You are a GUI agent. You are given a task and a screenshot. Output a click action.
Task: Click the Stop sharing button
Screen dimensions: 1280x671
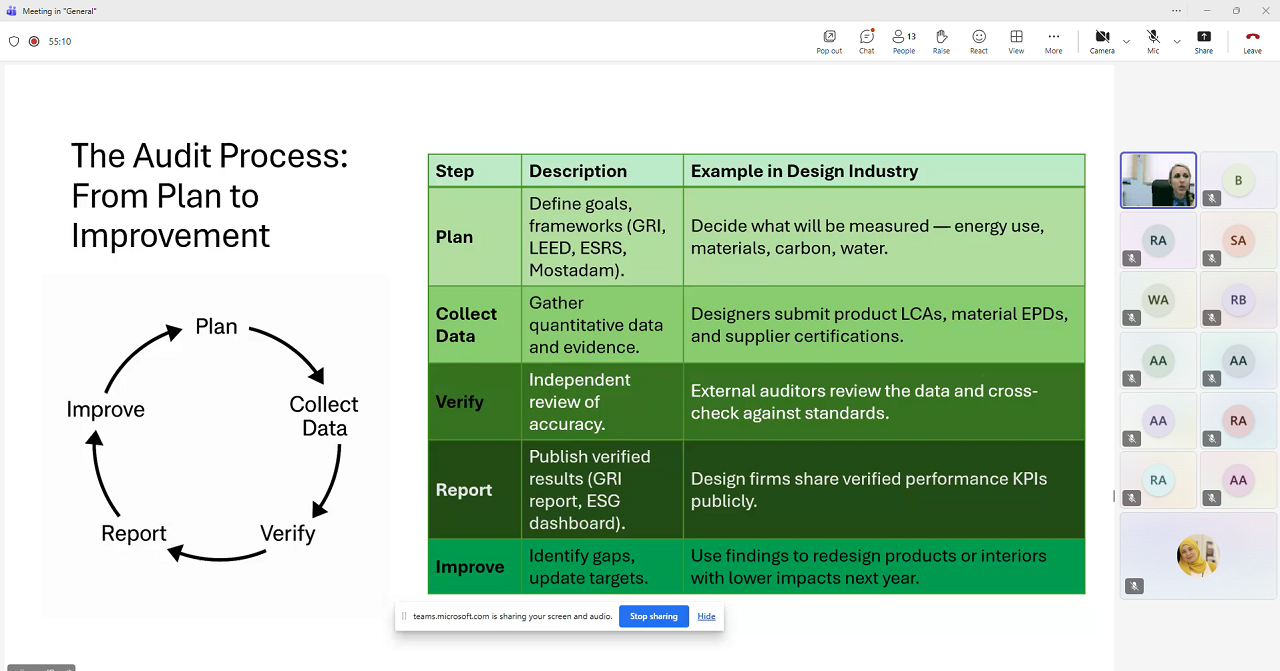[653, 616]
